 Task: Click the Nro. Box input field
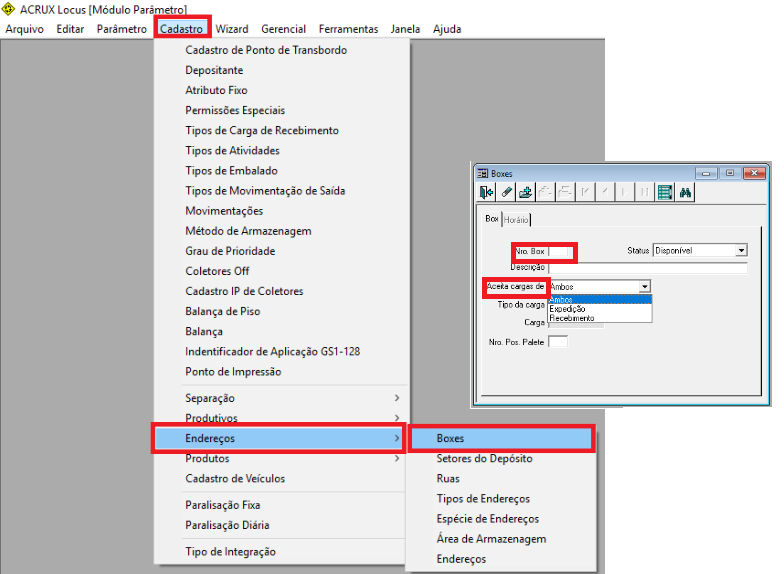558,251
